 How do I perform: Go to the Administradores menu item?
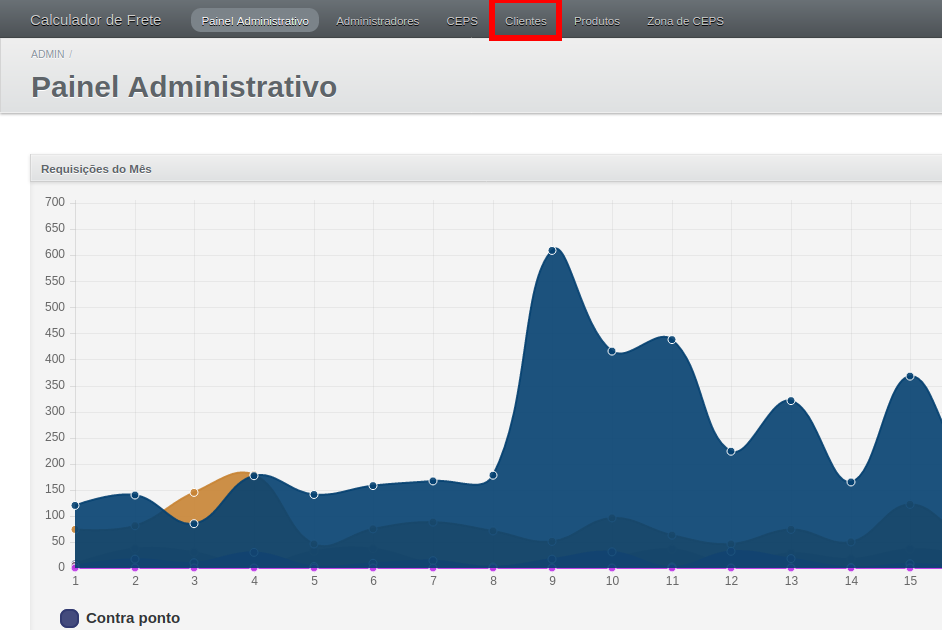377,21
